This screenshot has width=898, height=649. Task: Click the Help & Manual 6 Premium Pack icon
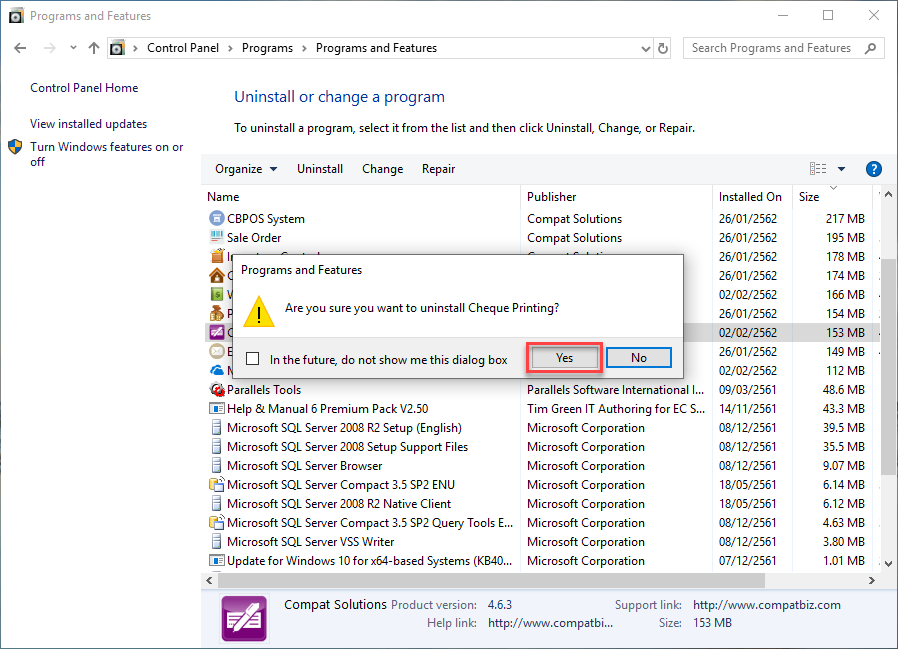coord(216,408)
